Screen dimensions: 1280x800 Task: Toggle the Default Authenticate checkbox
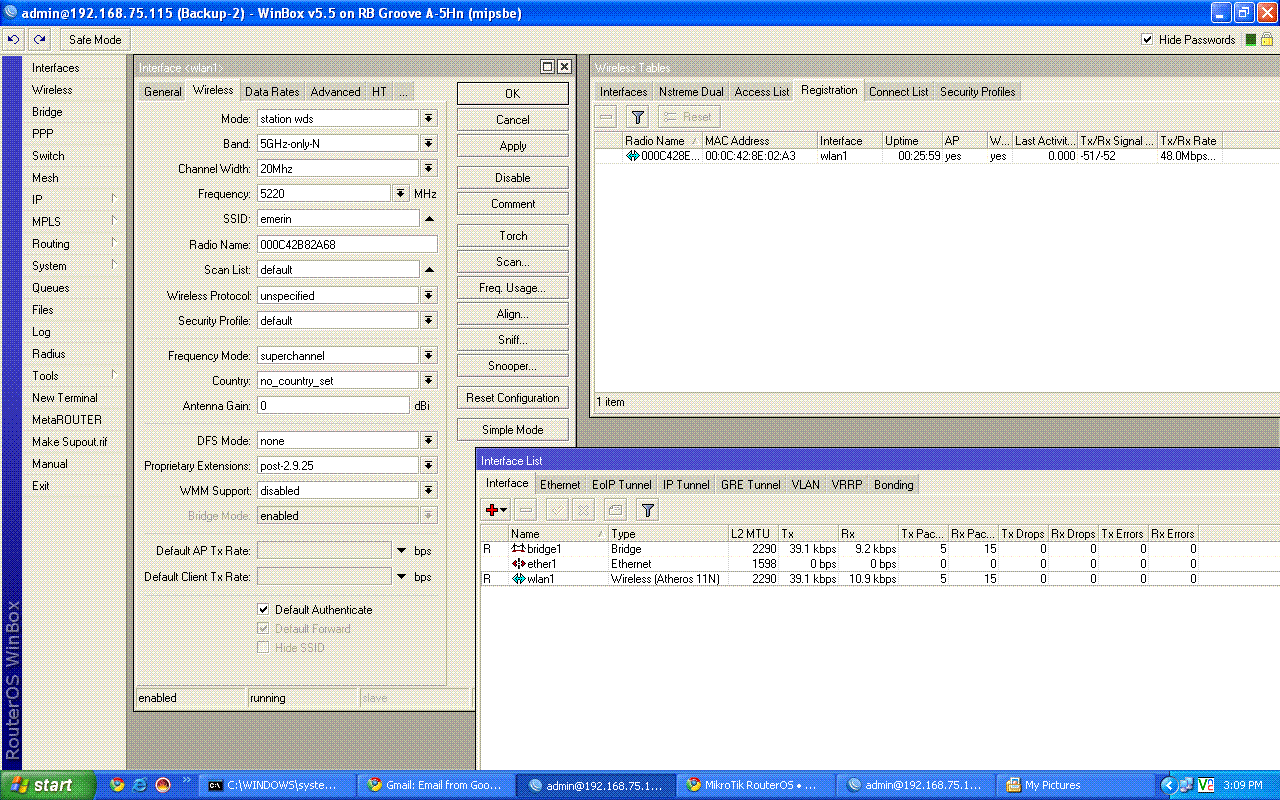[x=263, y=610]
